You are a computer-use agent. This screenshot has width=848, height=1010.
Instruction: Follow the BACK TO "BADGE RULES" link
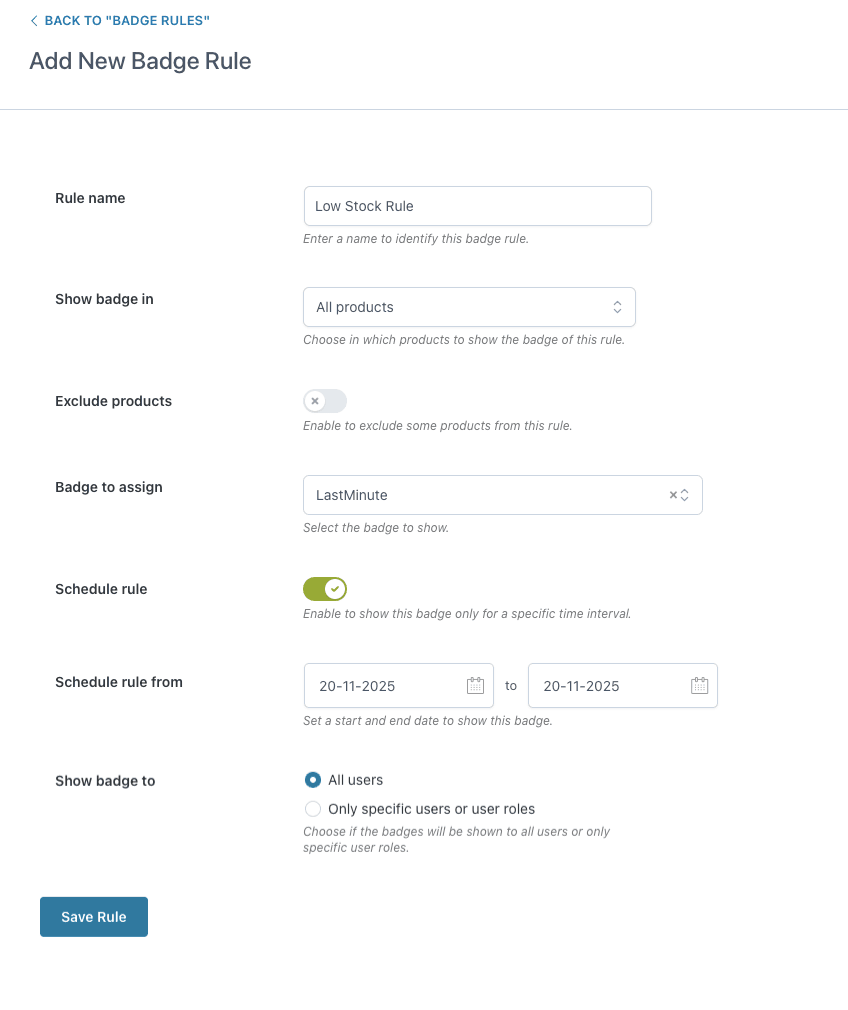125,20
